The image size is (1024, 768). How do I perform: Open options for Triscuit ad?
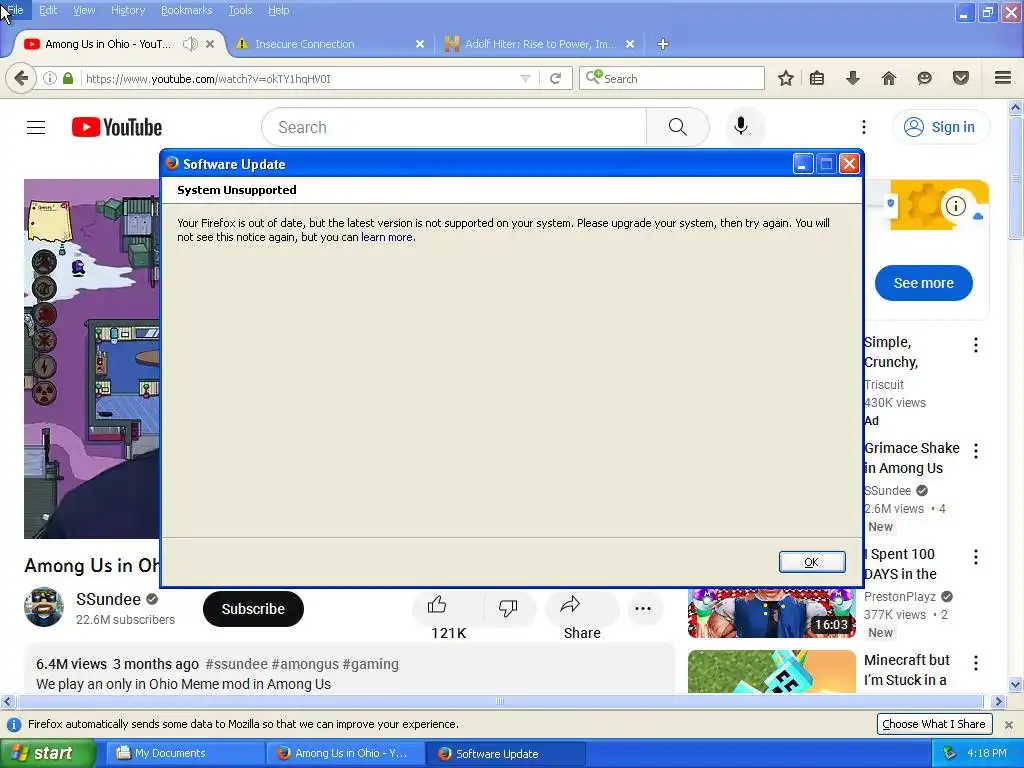click(x=976, y=345)
